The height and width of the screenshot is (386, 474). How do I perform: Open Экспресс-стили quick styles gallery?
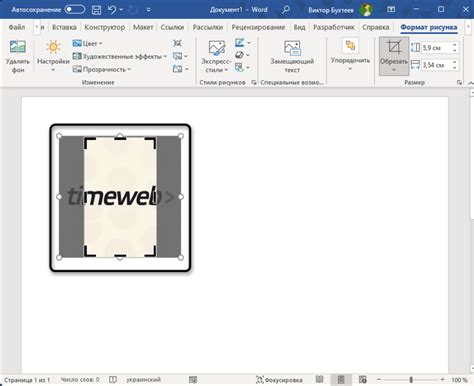(x=216, y=56)
